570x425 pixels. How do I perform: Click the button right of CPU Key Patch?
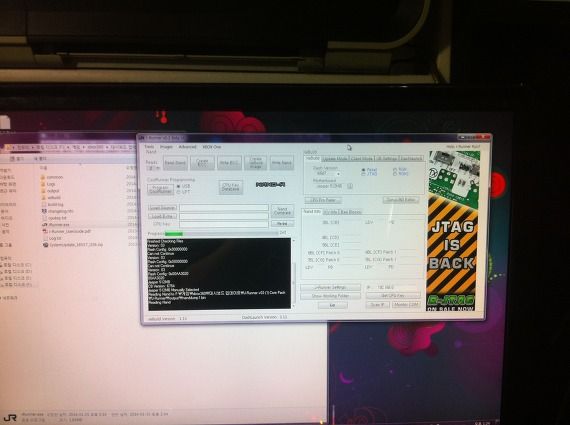point(401,200)
